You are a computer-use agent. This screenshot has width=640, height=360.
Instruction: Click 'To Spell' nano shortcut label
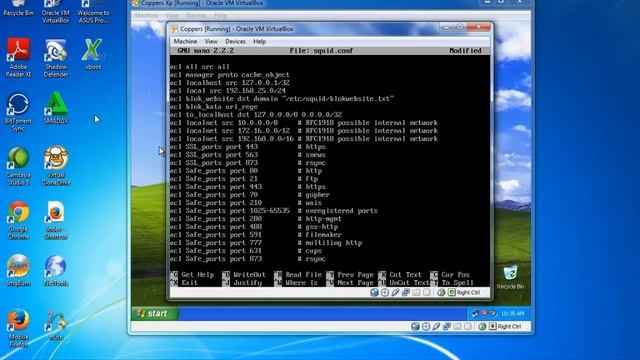pyautogui.click(x=458, y=282)
